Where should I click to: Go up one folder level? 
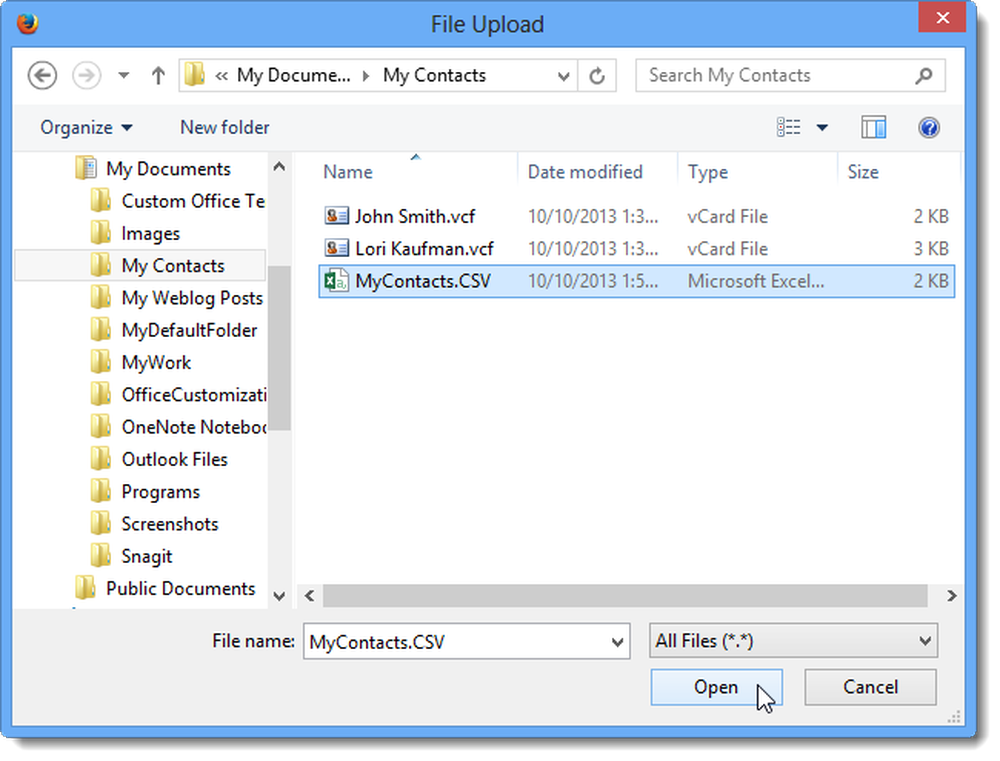(x=158, y=76)
